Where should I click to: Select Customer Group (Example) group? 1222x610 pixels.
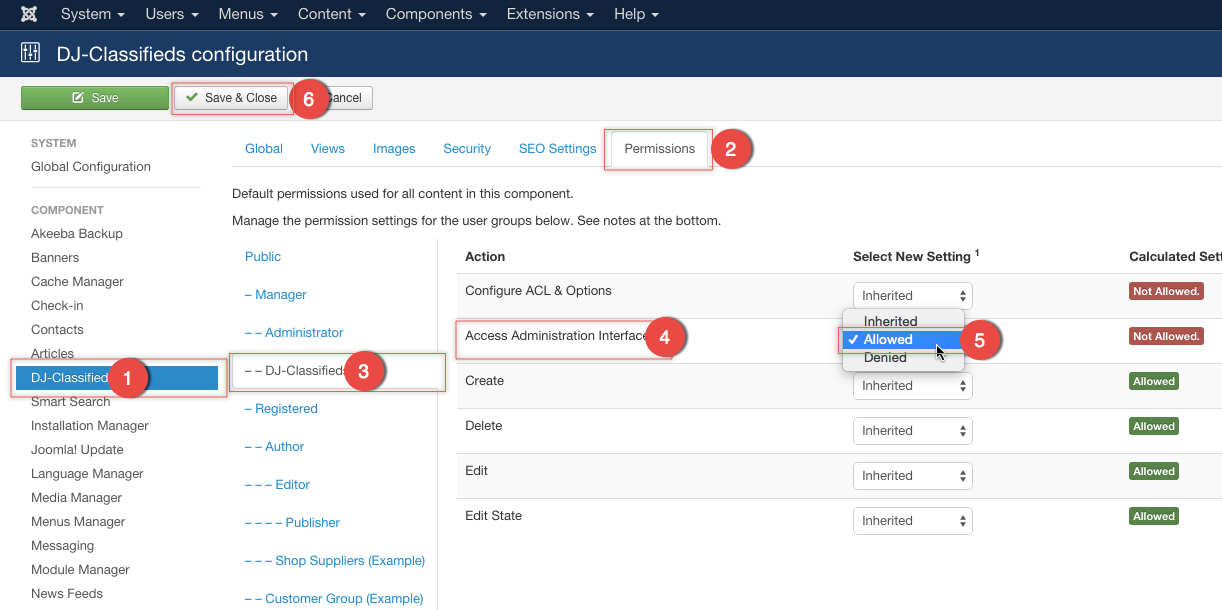click(334, 599)
